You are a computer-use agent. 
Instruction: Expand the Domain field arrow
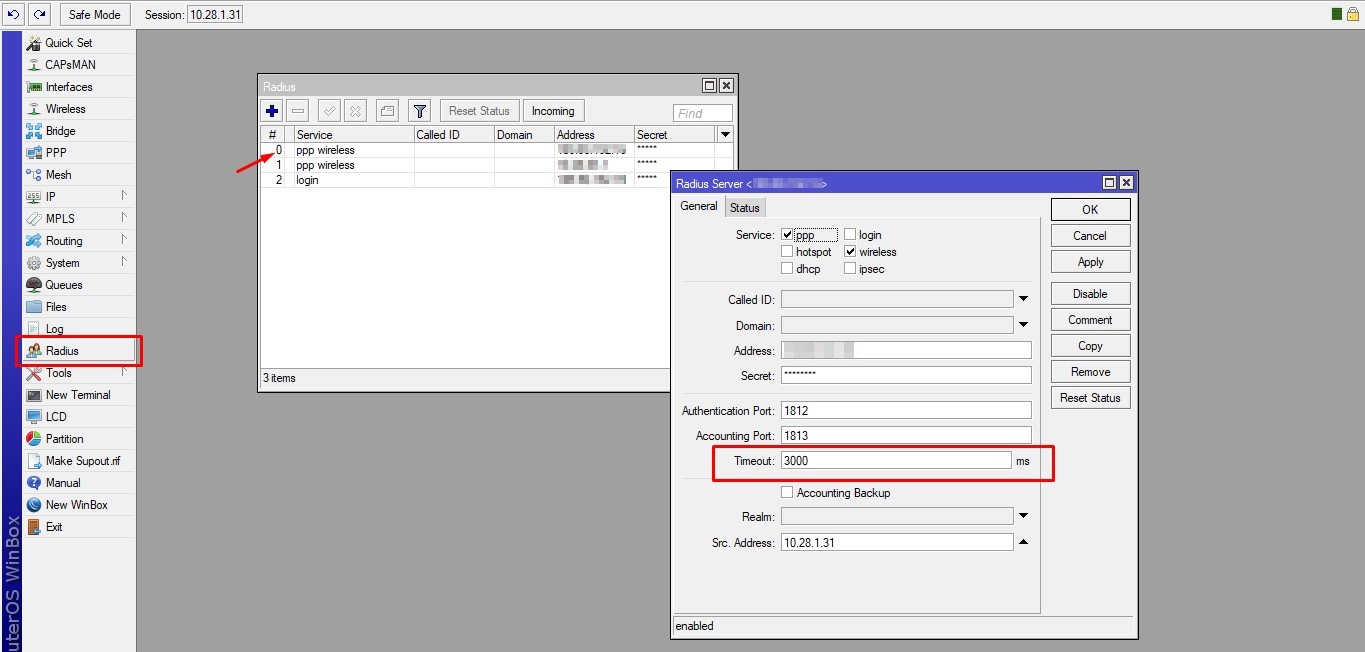[1024, 325]
